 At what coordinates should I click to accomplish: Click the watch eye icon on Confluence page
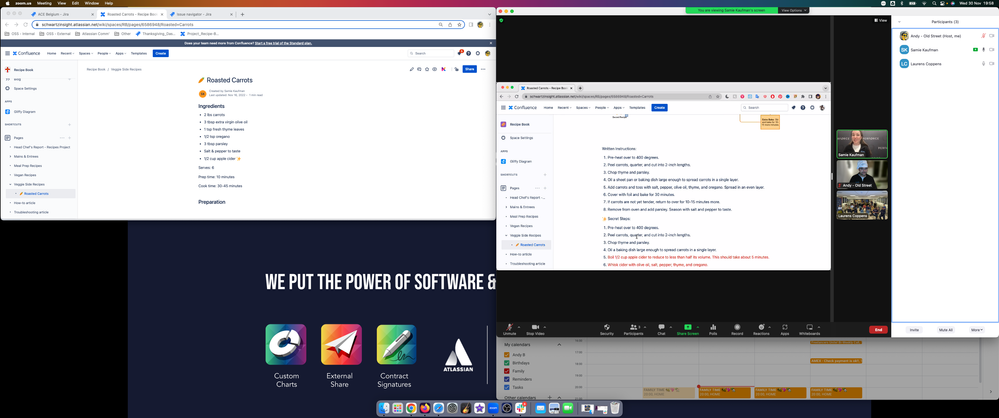[435, 69]
